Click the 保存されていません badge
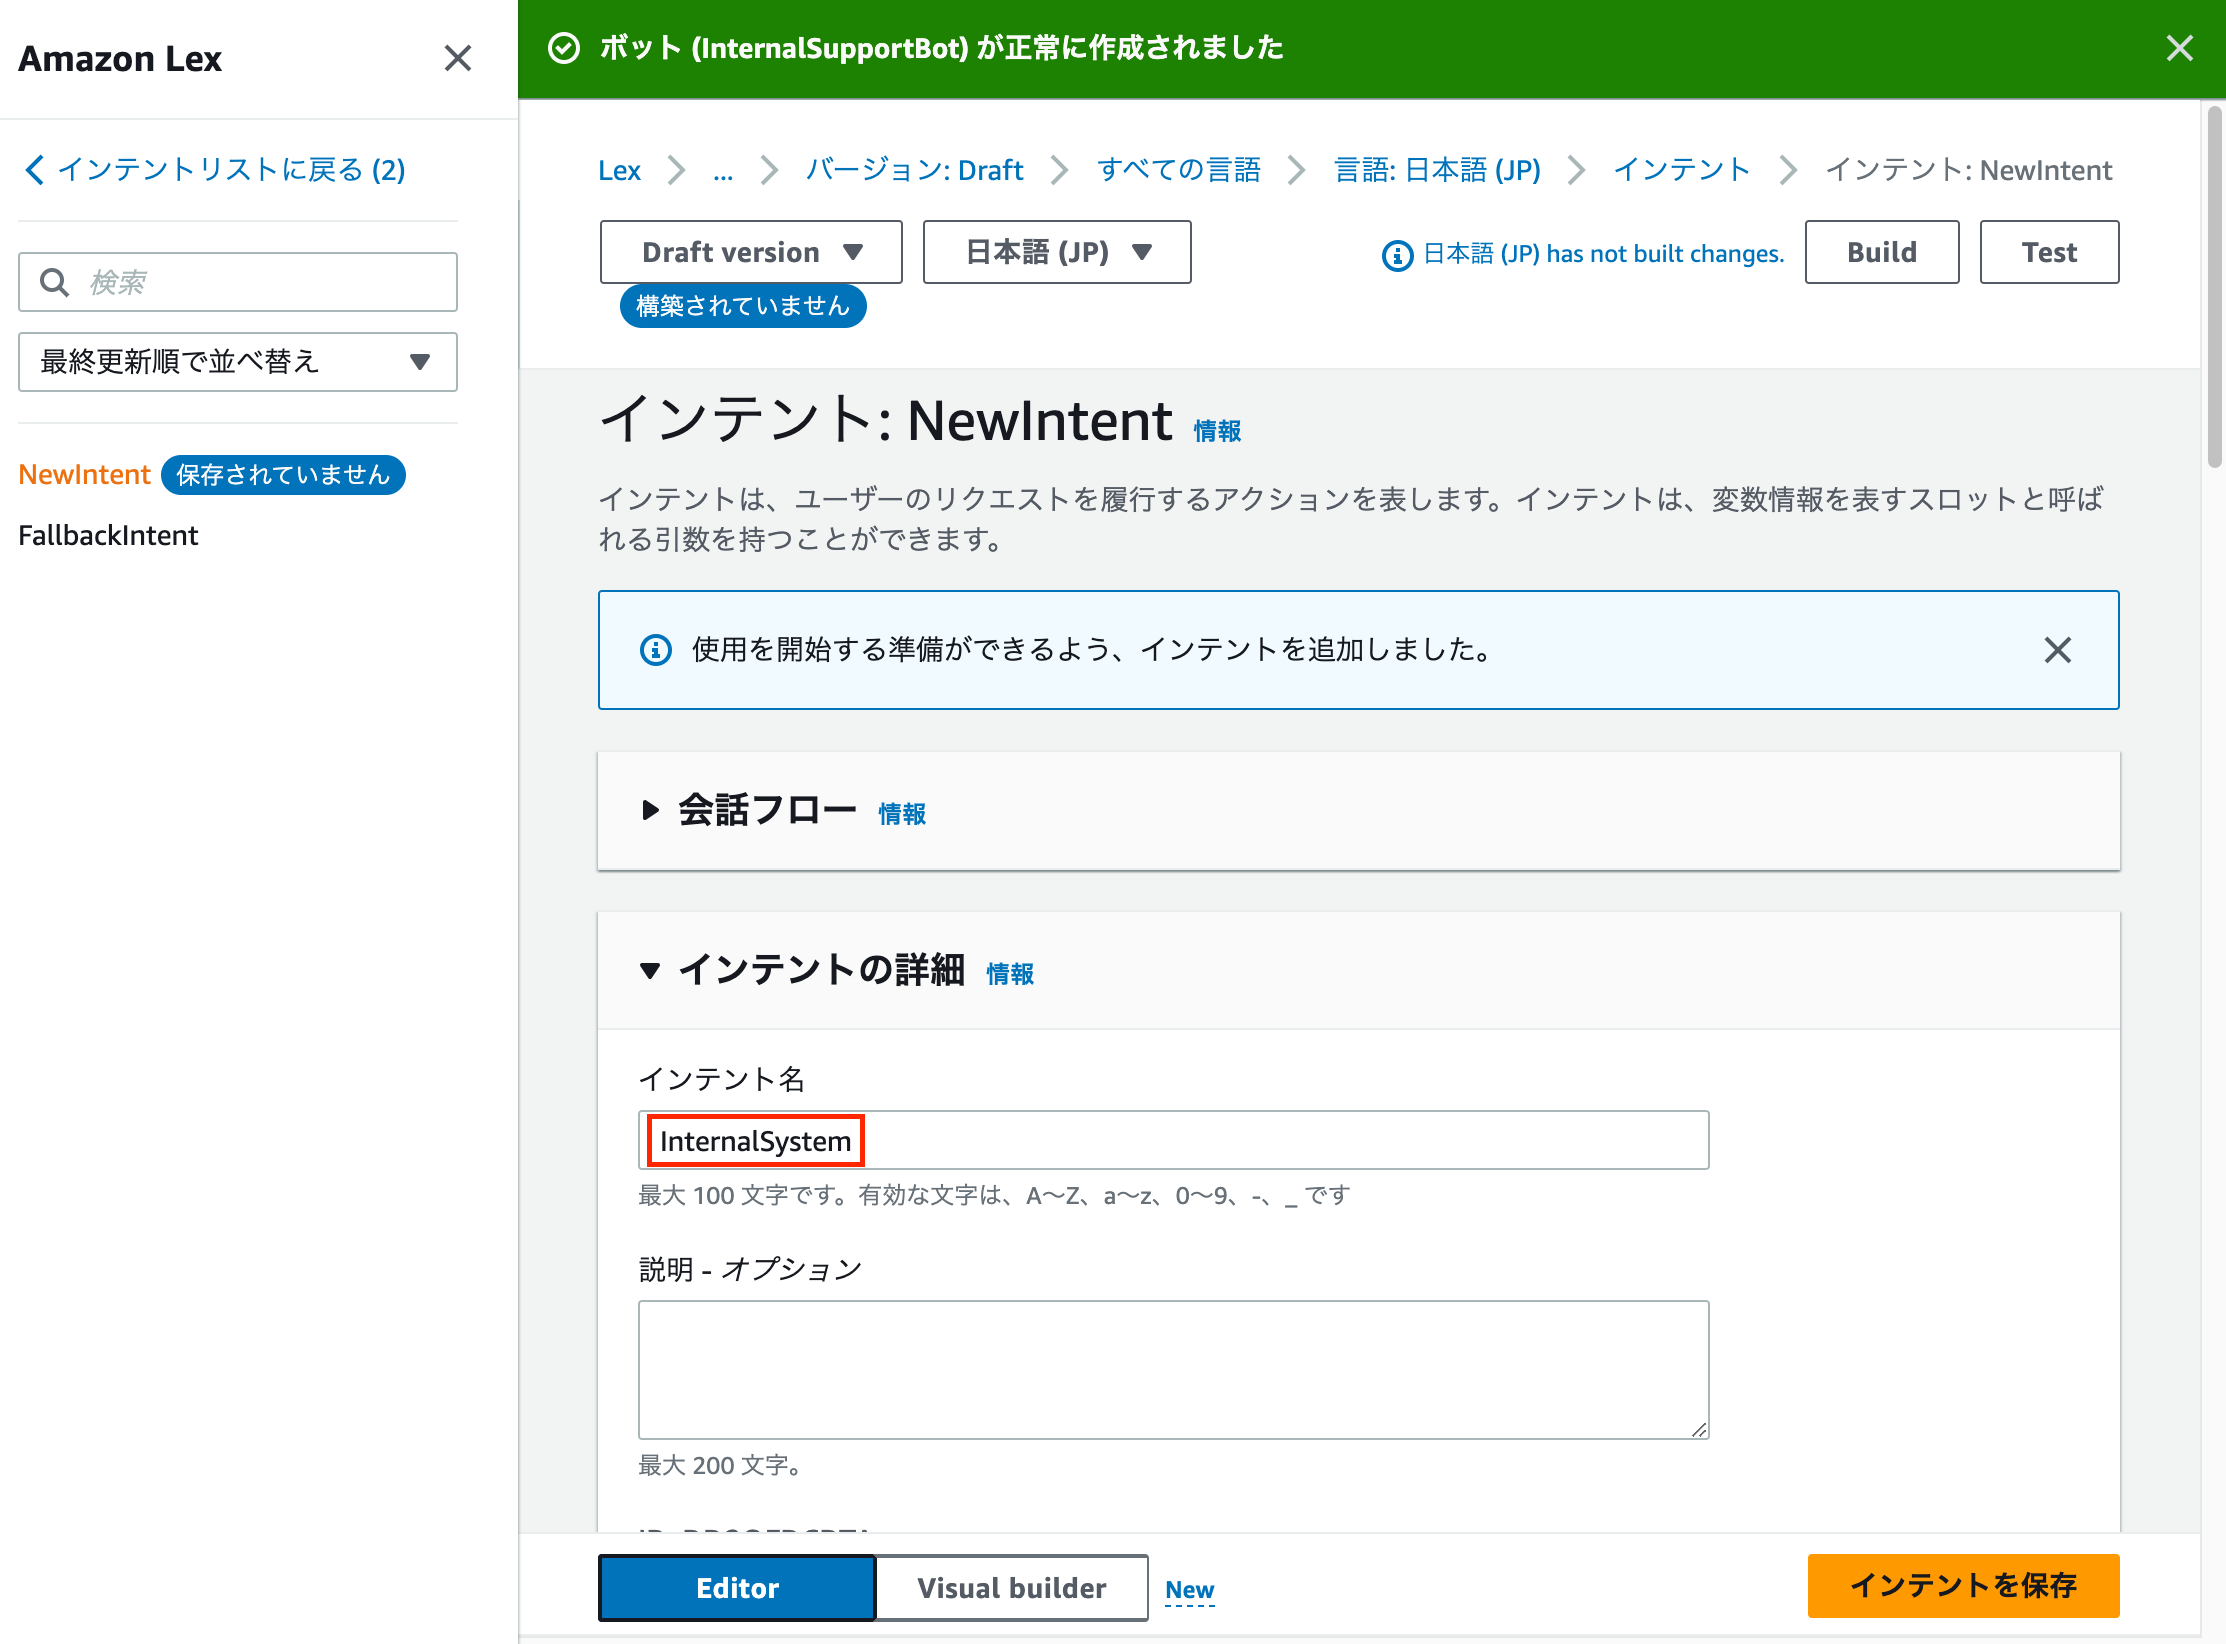This screenshot has height=1644, width=2226. point(283,474)
